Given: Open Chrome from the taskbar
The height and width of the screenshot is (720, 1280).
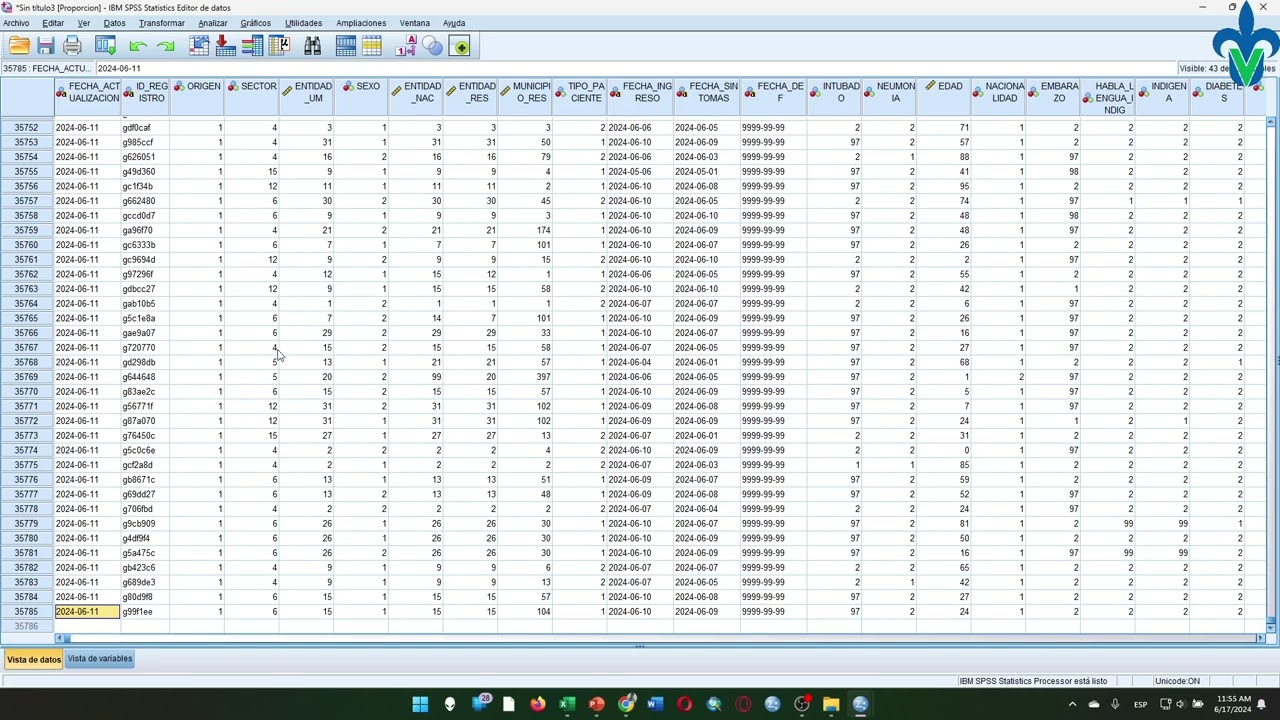Looking at the screenshot, I should [626, 704].
